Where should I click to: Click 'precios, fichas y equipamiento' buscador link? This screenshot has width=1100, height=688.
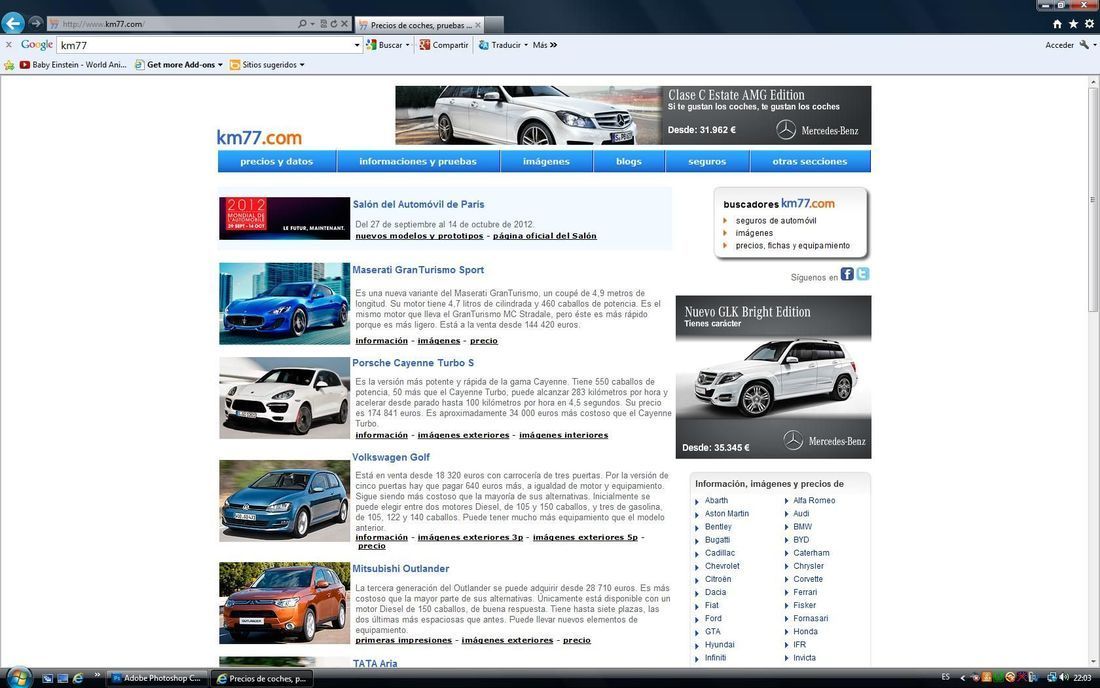793,245
